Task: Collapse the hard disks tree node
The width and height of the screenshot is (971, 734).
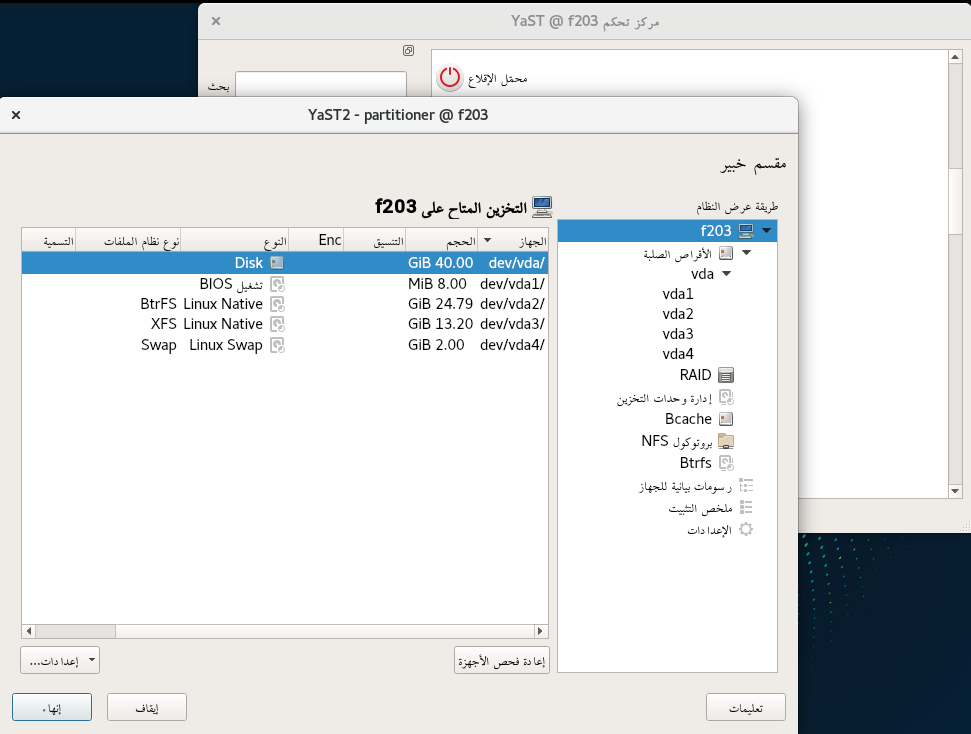Action: coord(746,253)
